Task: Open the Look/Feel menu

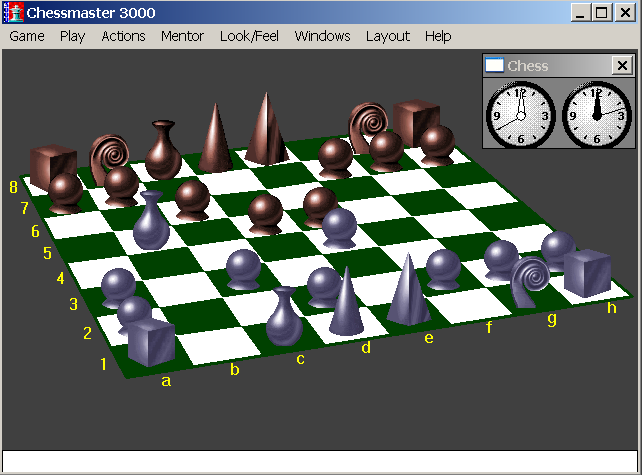Action: point(249,36)
